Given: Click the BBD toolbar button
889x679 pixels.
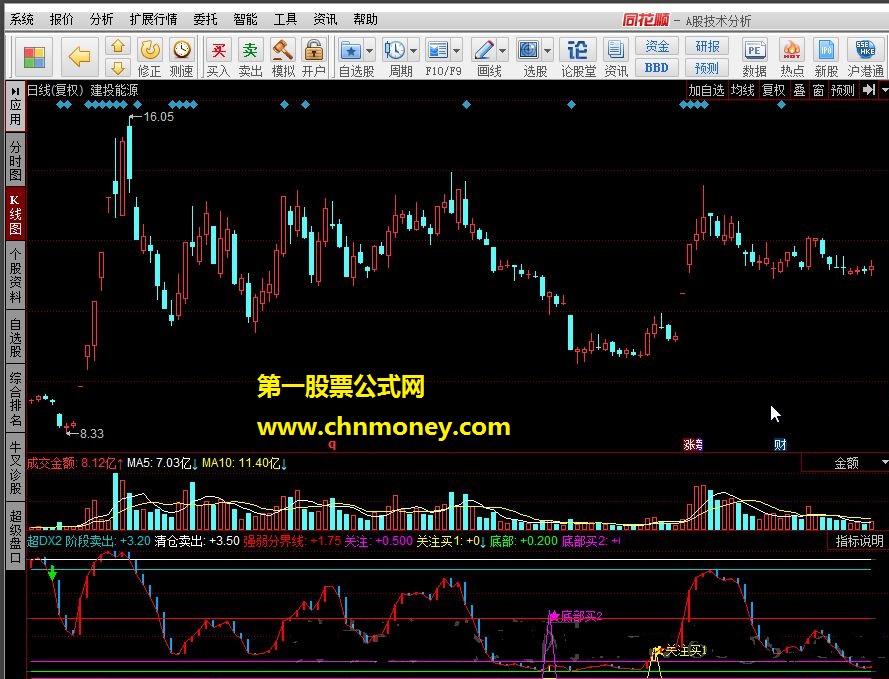Looking at the screenshot, I should [x=657, y=68].
